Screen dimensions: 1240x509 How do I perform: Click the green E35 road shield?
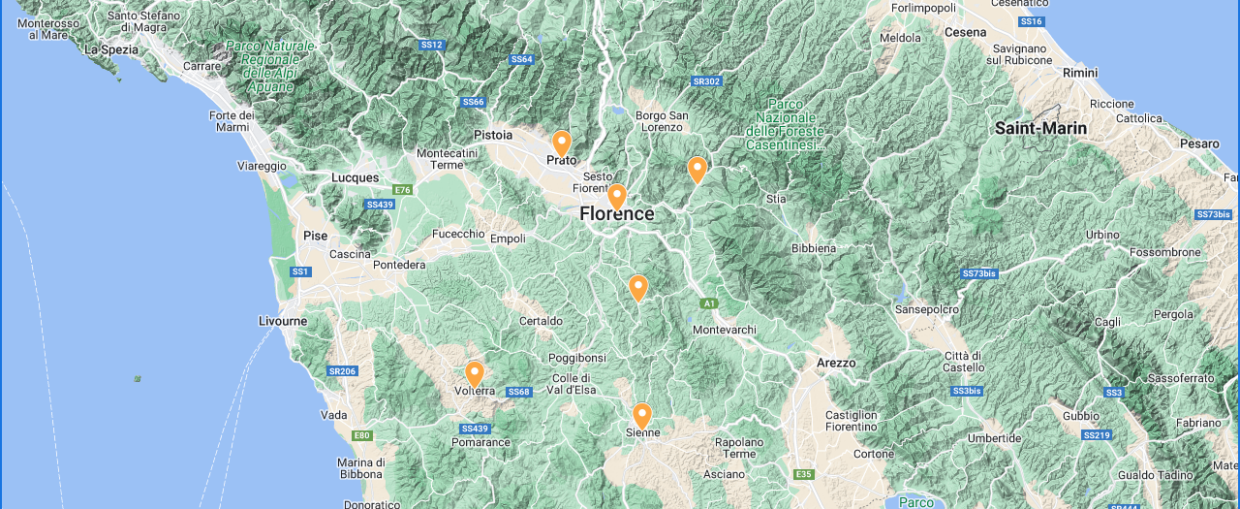tap(804, 474)
